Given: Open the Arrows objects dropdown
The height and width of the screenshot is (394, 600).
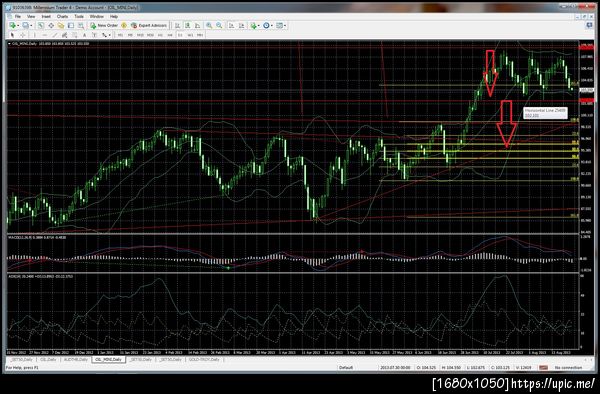Looking at the screenshot, I should point(106,35).
